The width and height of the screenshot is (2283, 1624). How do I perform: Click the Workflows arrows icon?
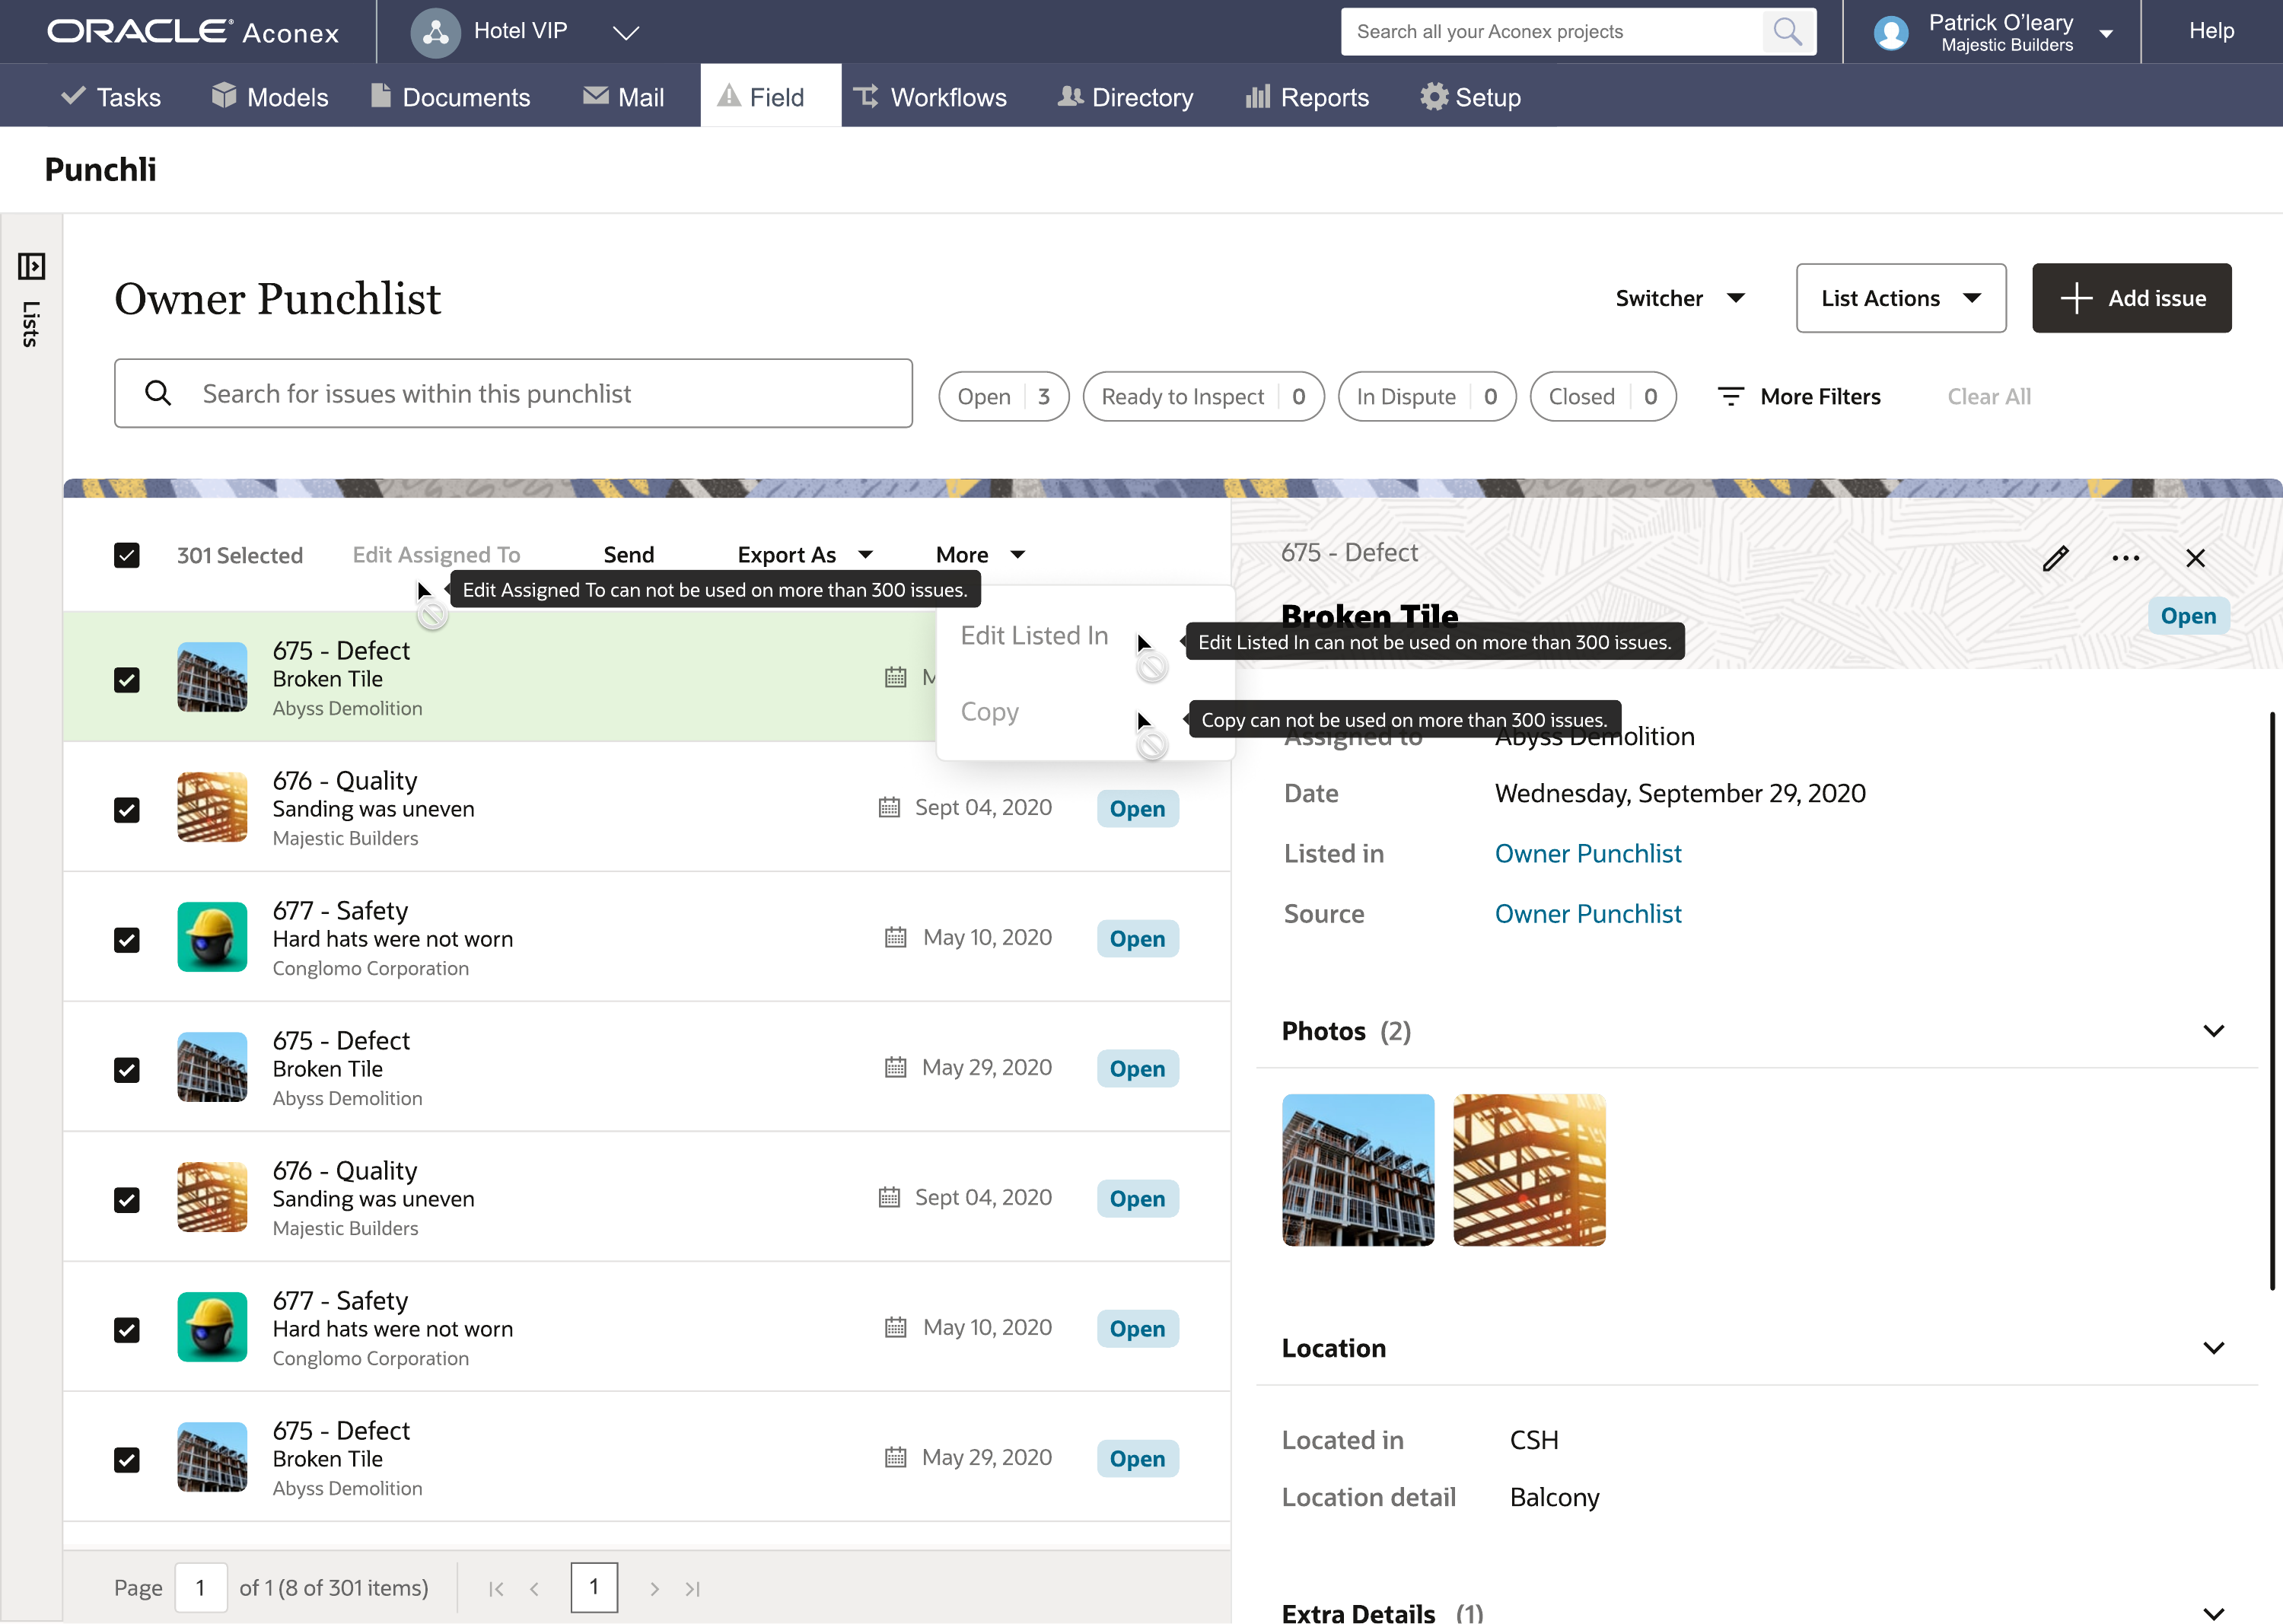[866, 96]
